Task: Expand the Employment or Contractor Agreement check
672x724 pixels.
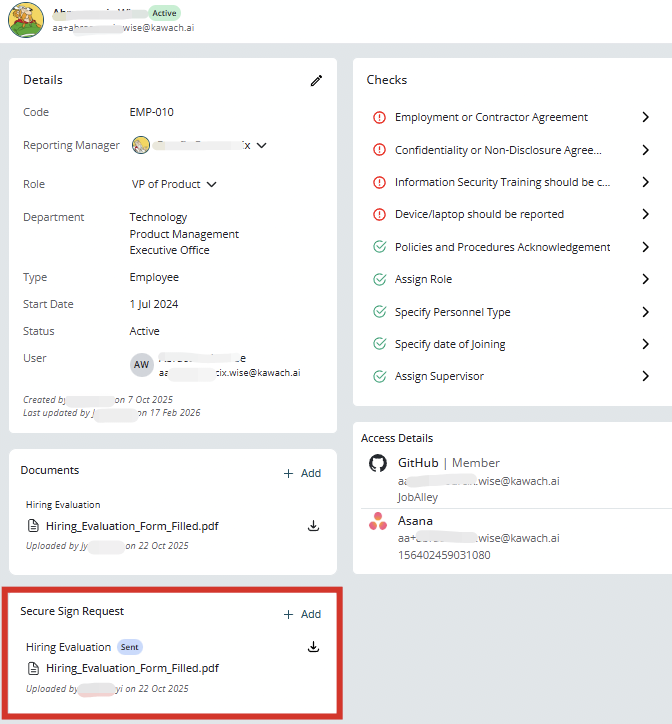Action: click(x=646, y=117)
